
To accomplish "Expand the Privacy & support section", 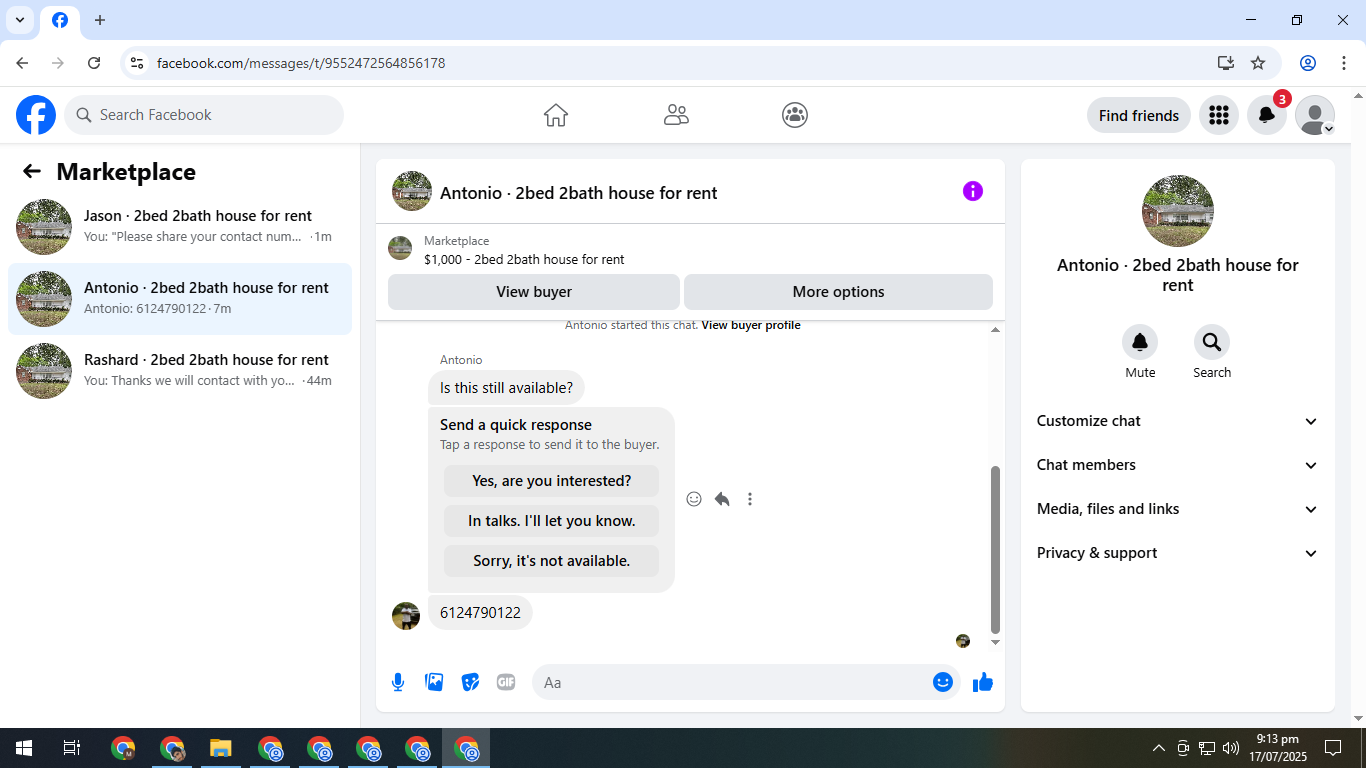I will 1178,553.
